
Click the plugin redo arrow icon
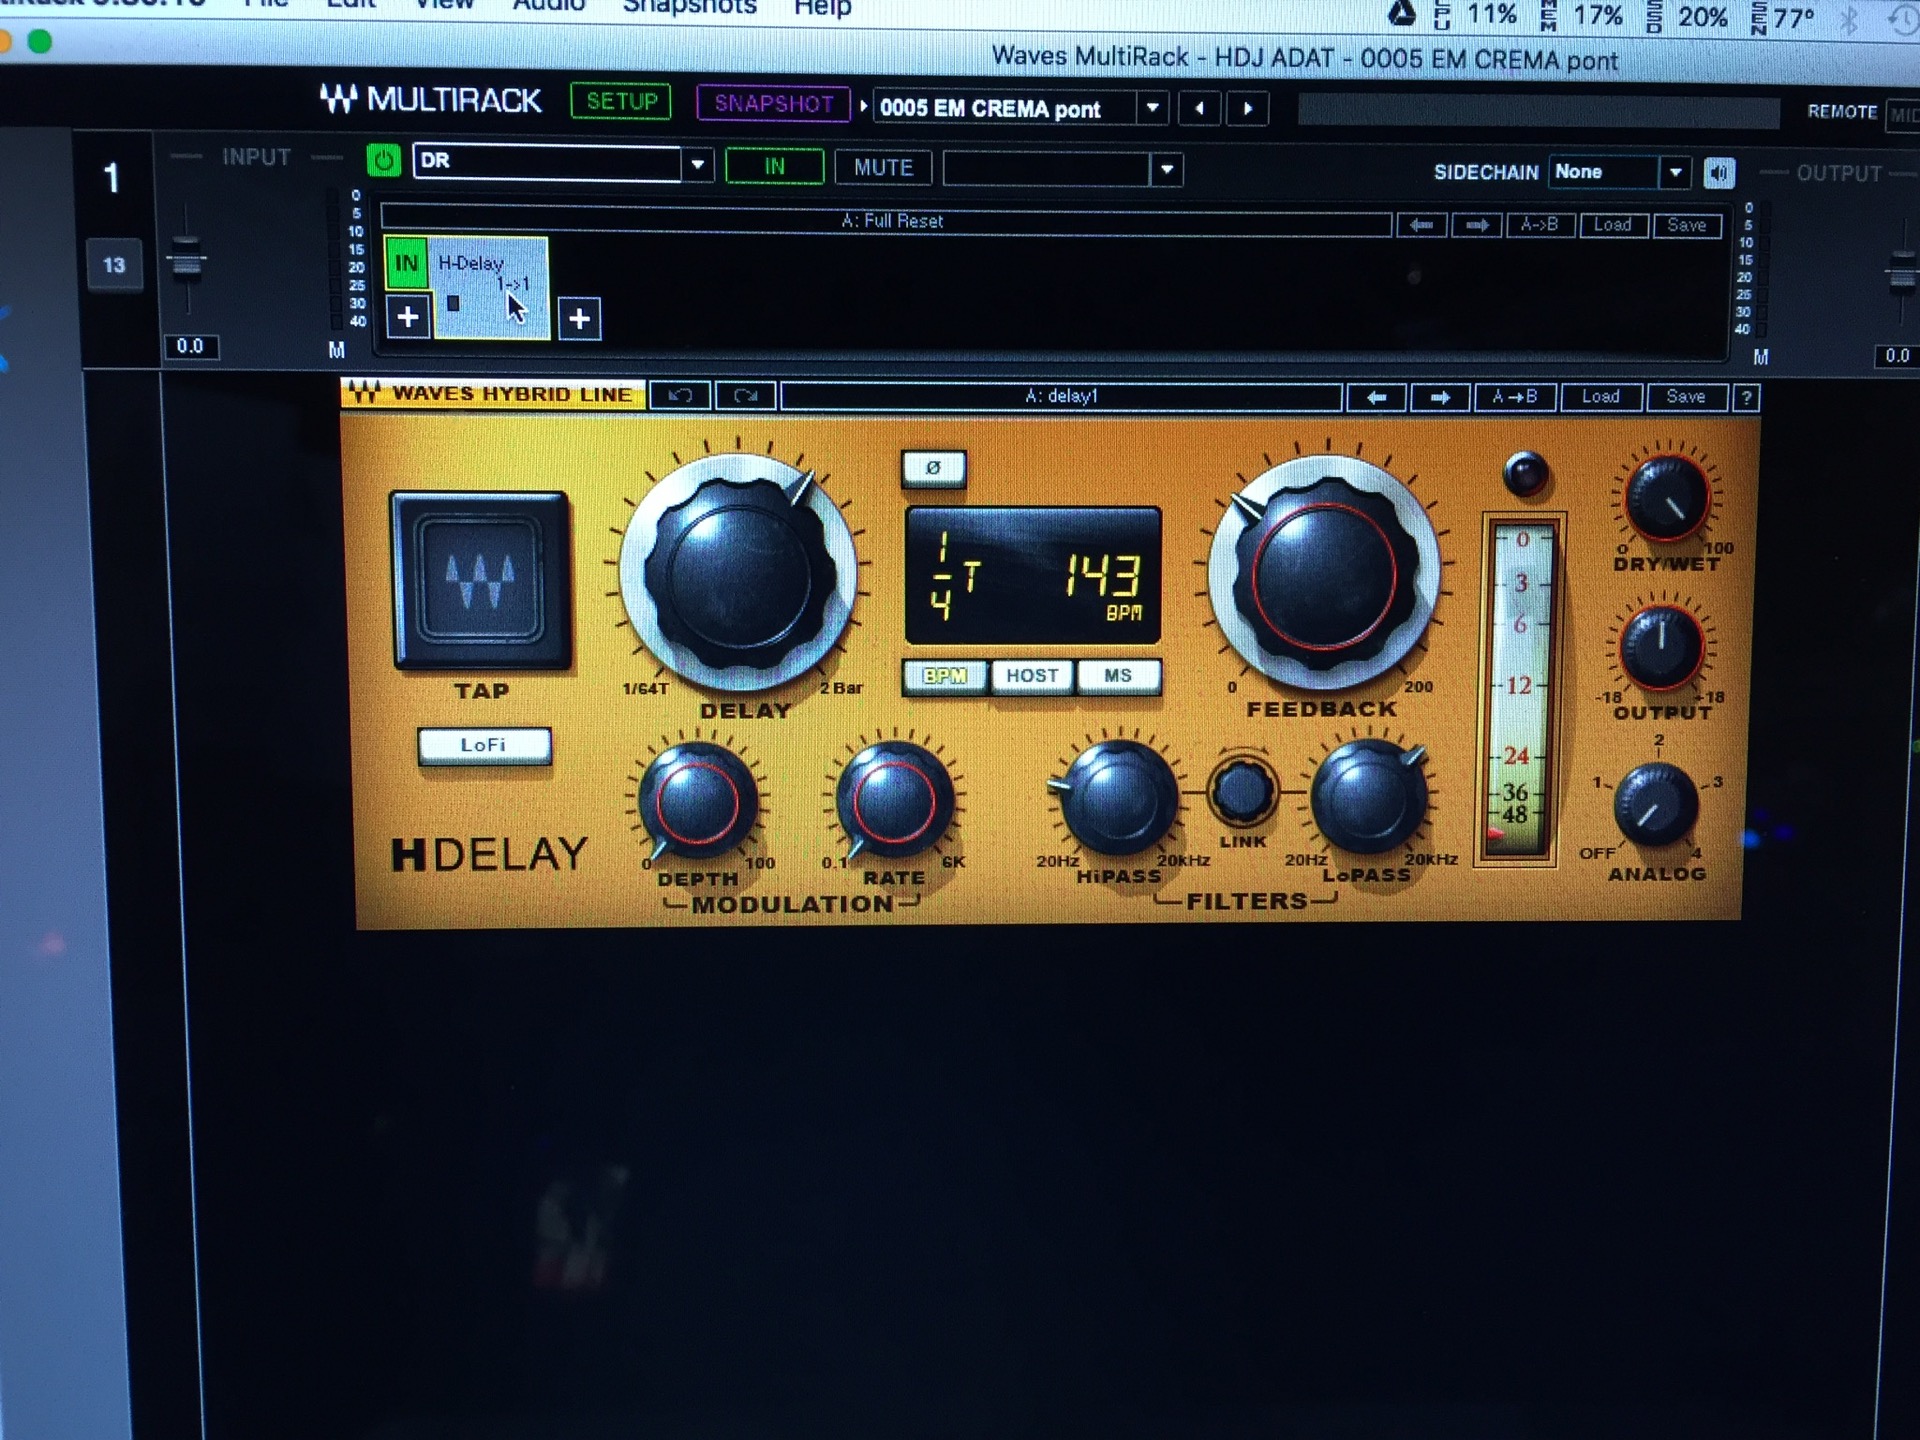pyautogui.click(x=745, y=396)
